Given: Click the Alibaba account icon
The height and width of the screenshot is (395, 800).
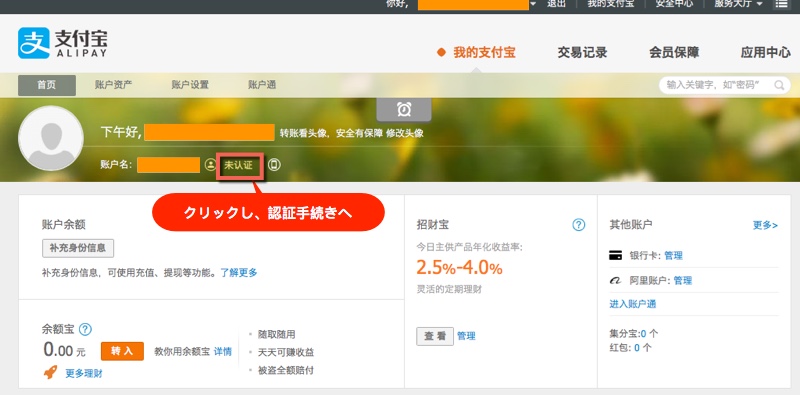Looking at the screenshot, I should tap(616, 281).
